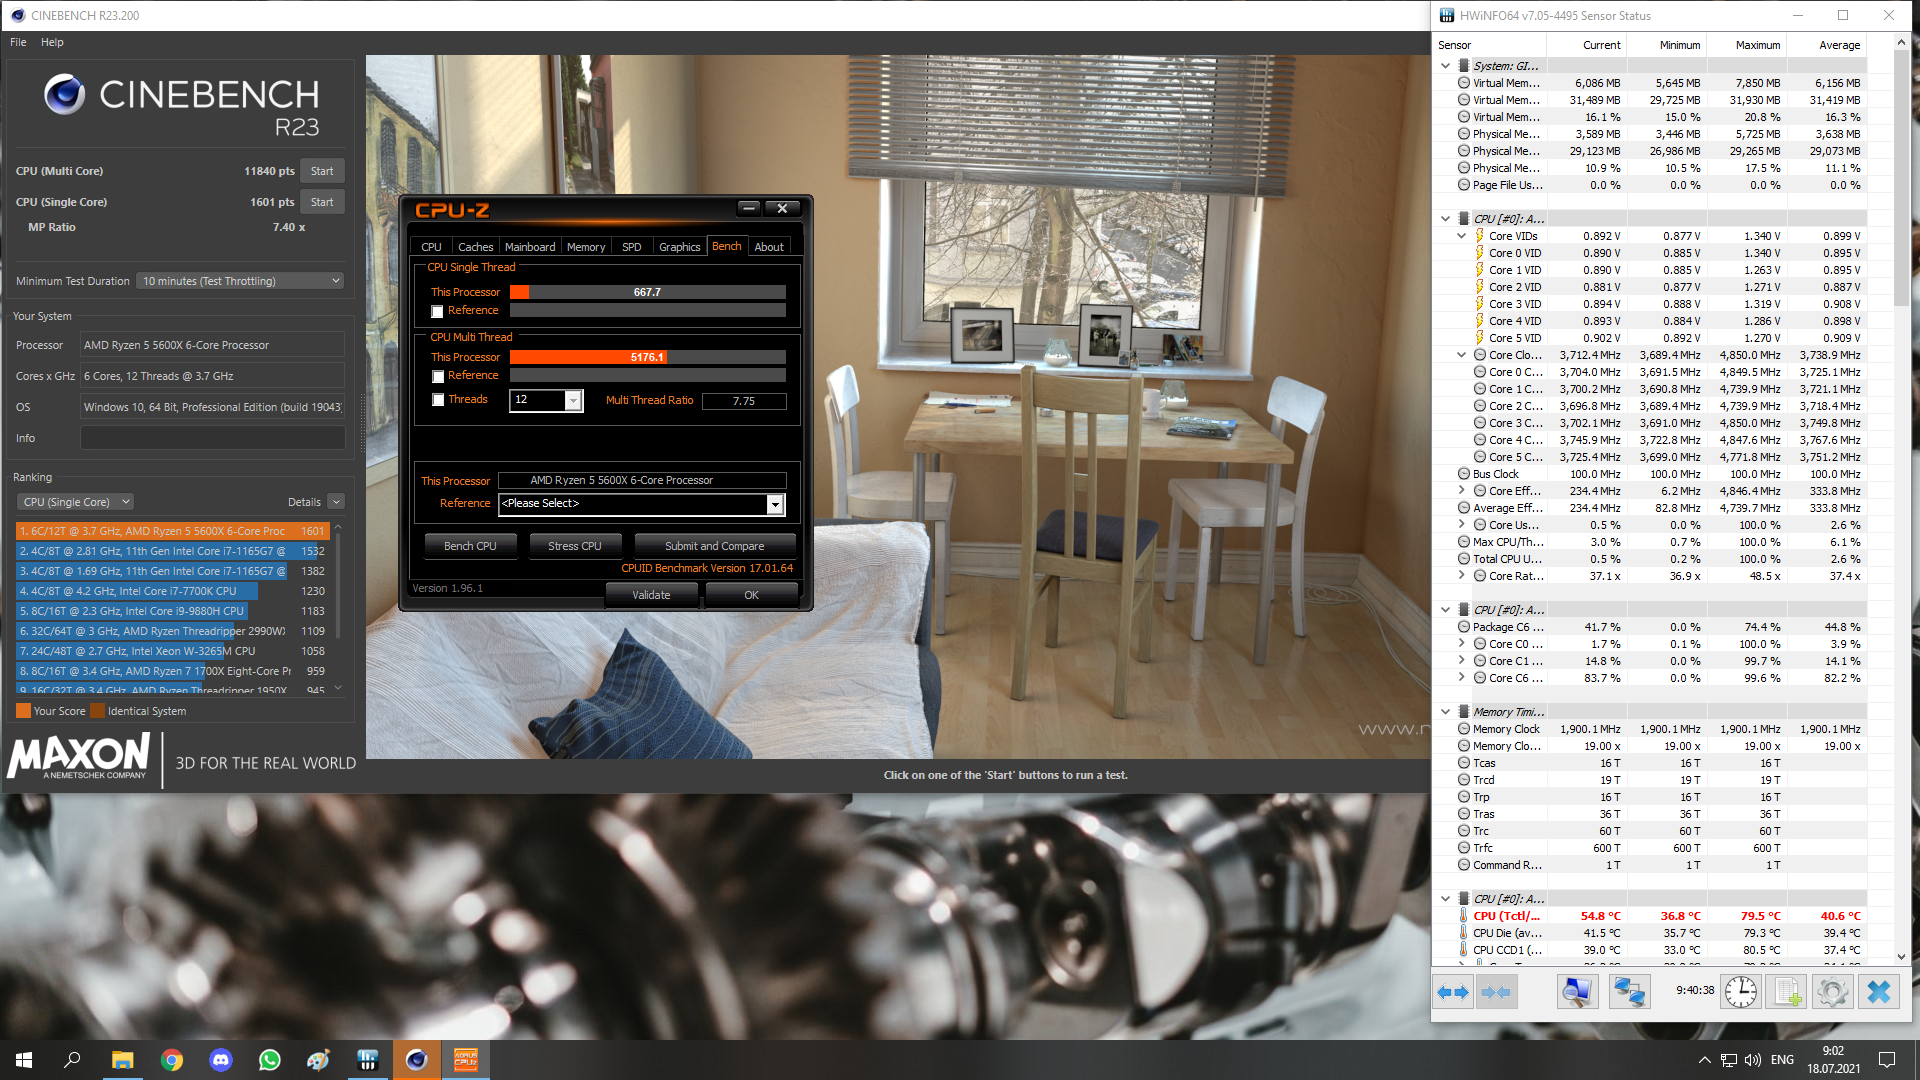Open the Minimum Test Duration dropdown
Image resolution: width=1920 pixels, height=1080 pixels.
(x=240, y=281)
